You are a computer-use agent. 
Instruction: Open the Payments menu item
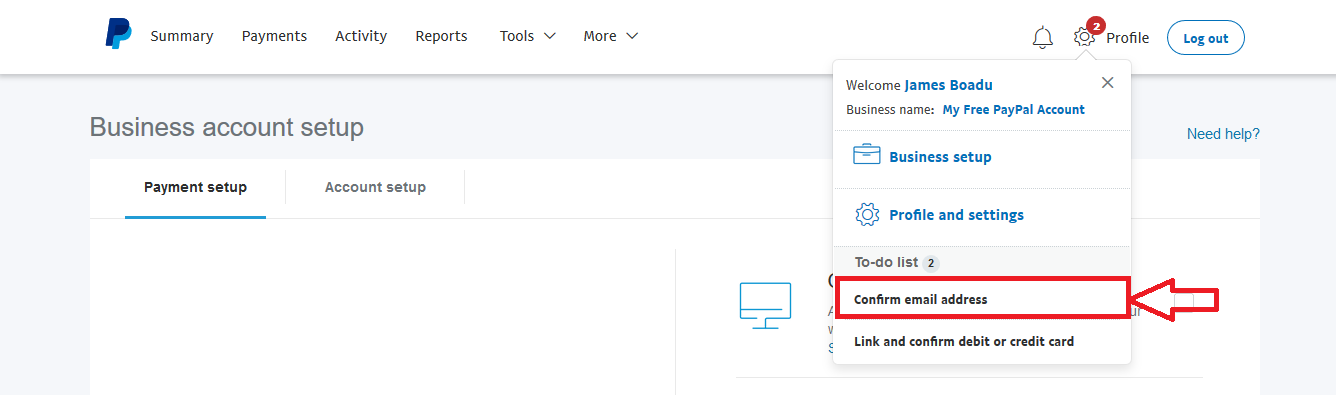(x=274, y=36)
